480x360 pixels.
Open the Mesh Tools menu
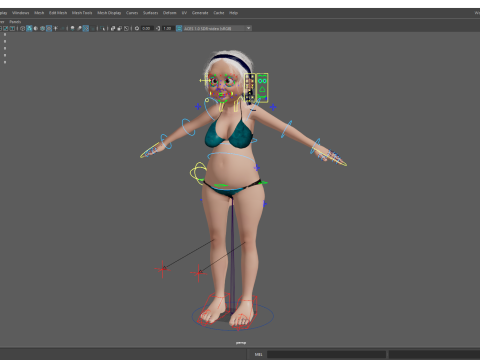click(x=82, y=13)
